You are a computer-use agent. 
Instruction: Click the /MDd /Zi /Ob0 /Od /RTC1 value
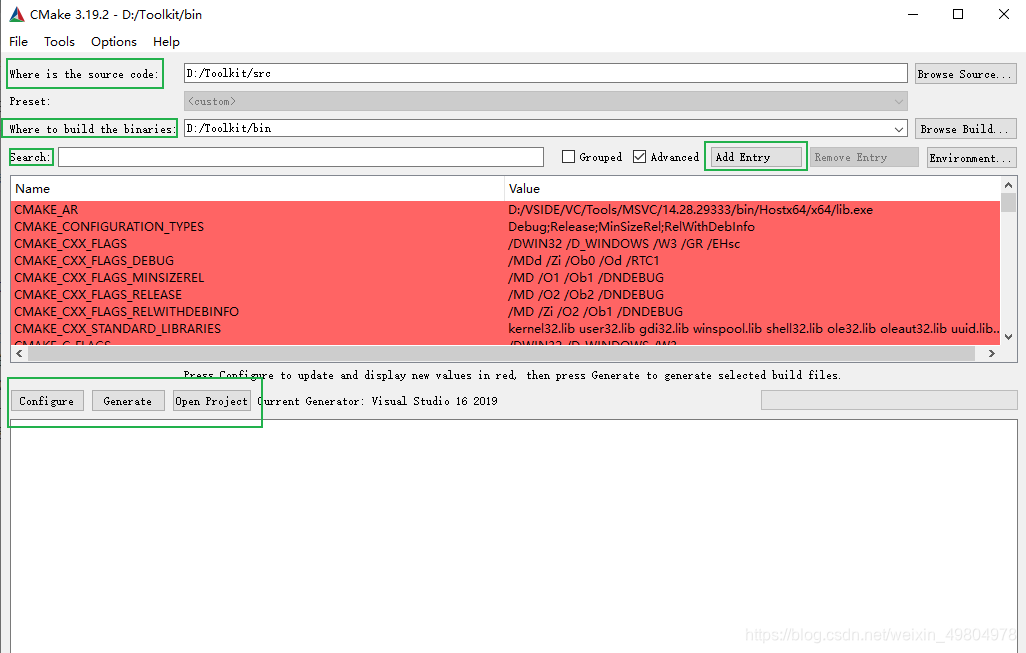584,261
